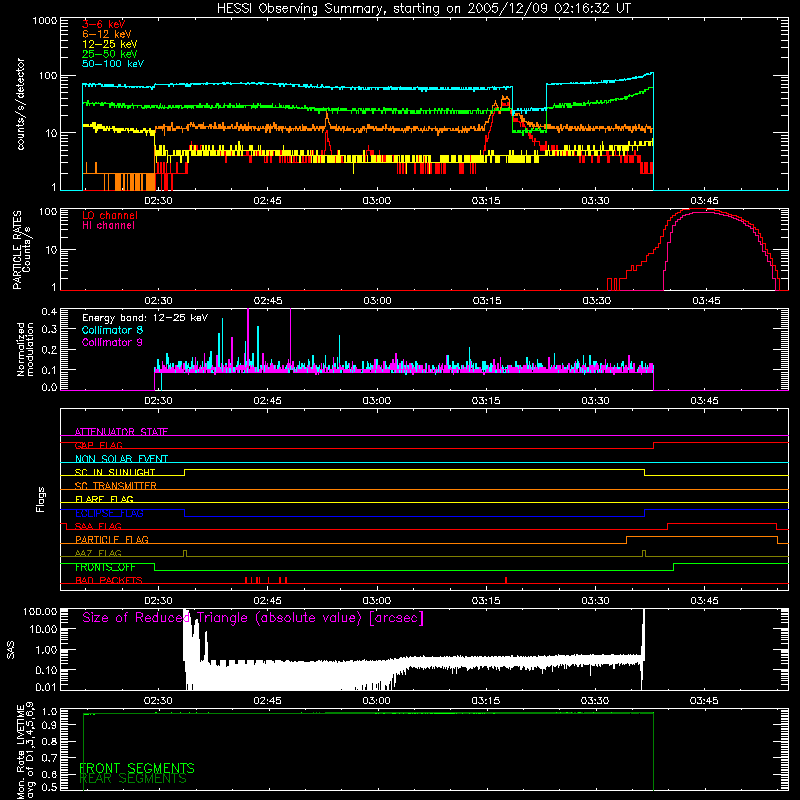Click the 1000 value on counts axis
Screen dimensions: 800x800
tap(45, 21)
